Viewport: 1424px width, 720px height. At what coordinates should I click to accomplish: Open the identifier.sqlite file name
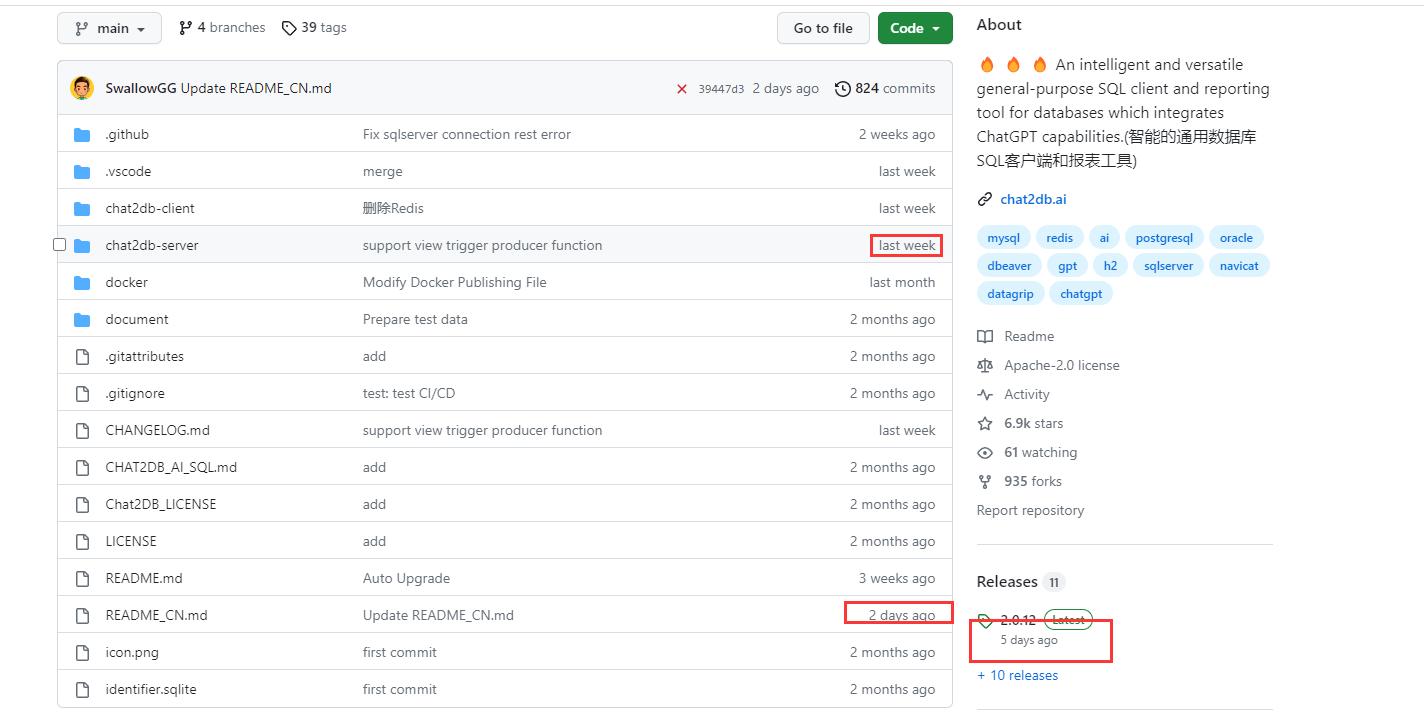tap(151, 689)
